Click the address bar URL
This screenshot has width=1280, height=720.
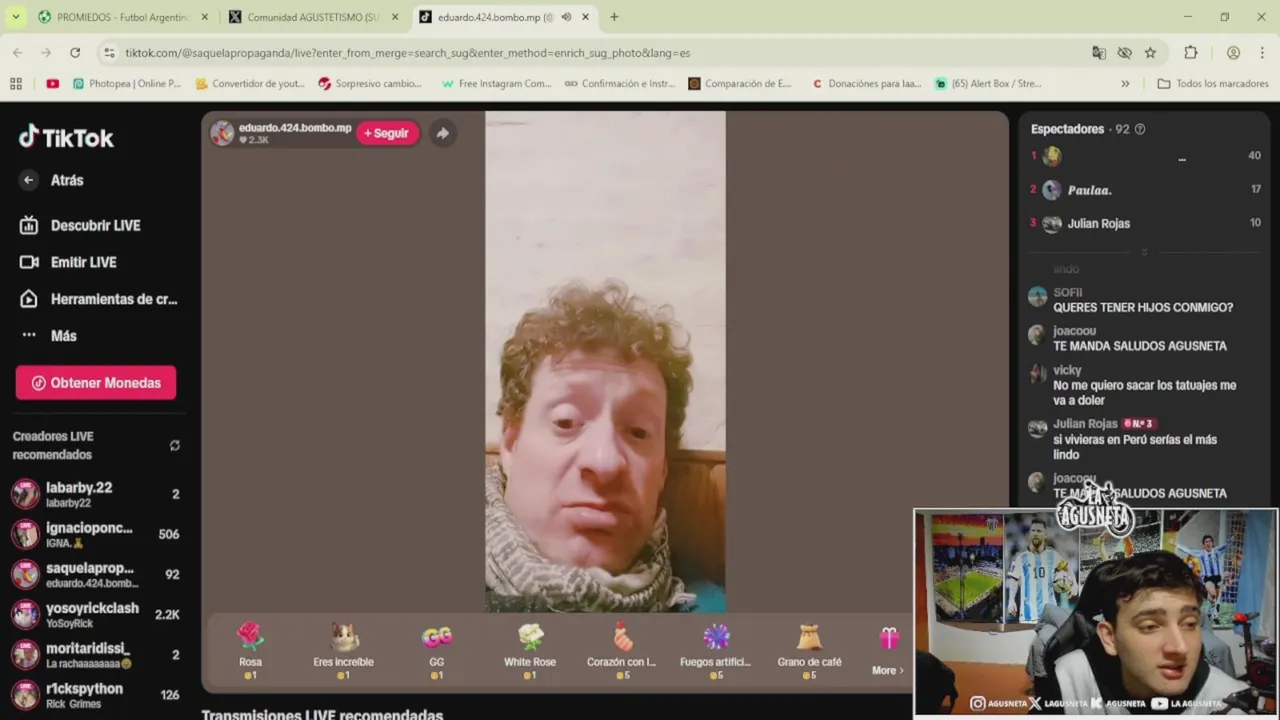coord(407,53)
